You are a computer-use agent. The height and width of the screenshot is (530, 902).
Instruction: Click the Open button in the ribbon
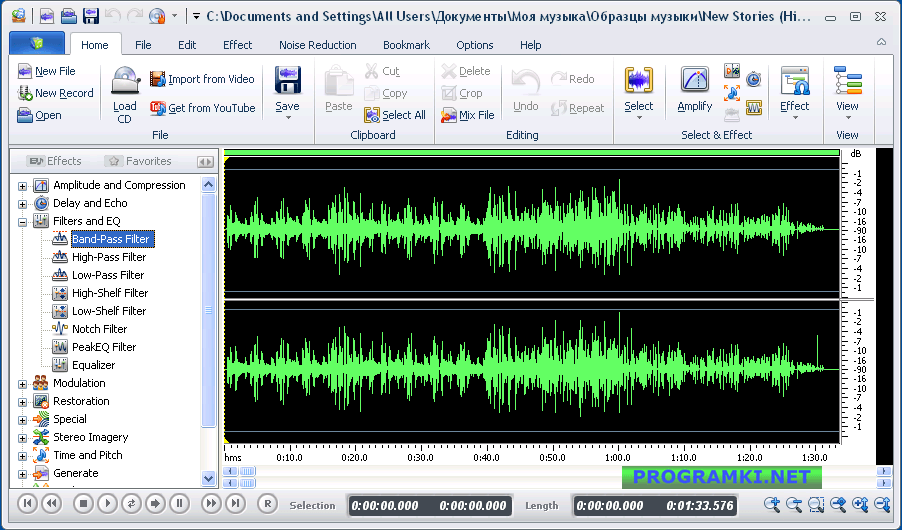click(39, 115)
